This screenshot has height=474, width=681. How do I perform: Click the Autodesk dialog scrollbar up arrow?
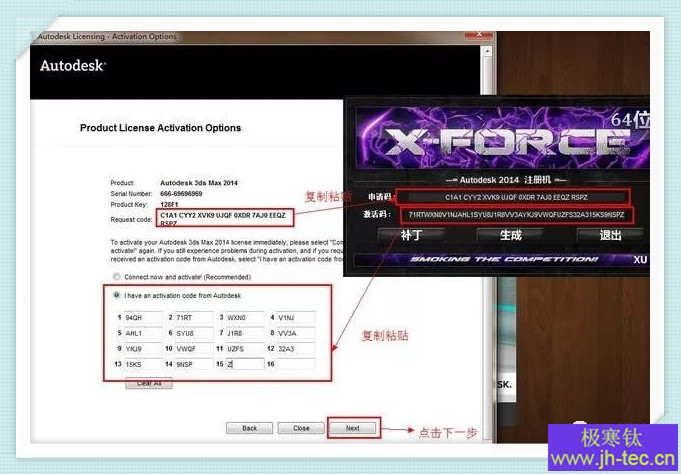[x=487, y=51]
